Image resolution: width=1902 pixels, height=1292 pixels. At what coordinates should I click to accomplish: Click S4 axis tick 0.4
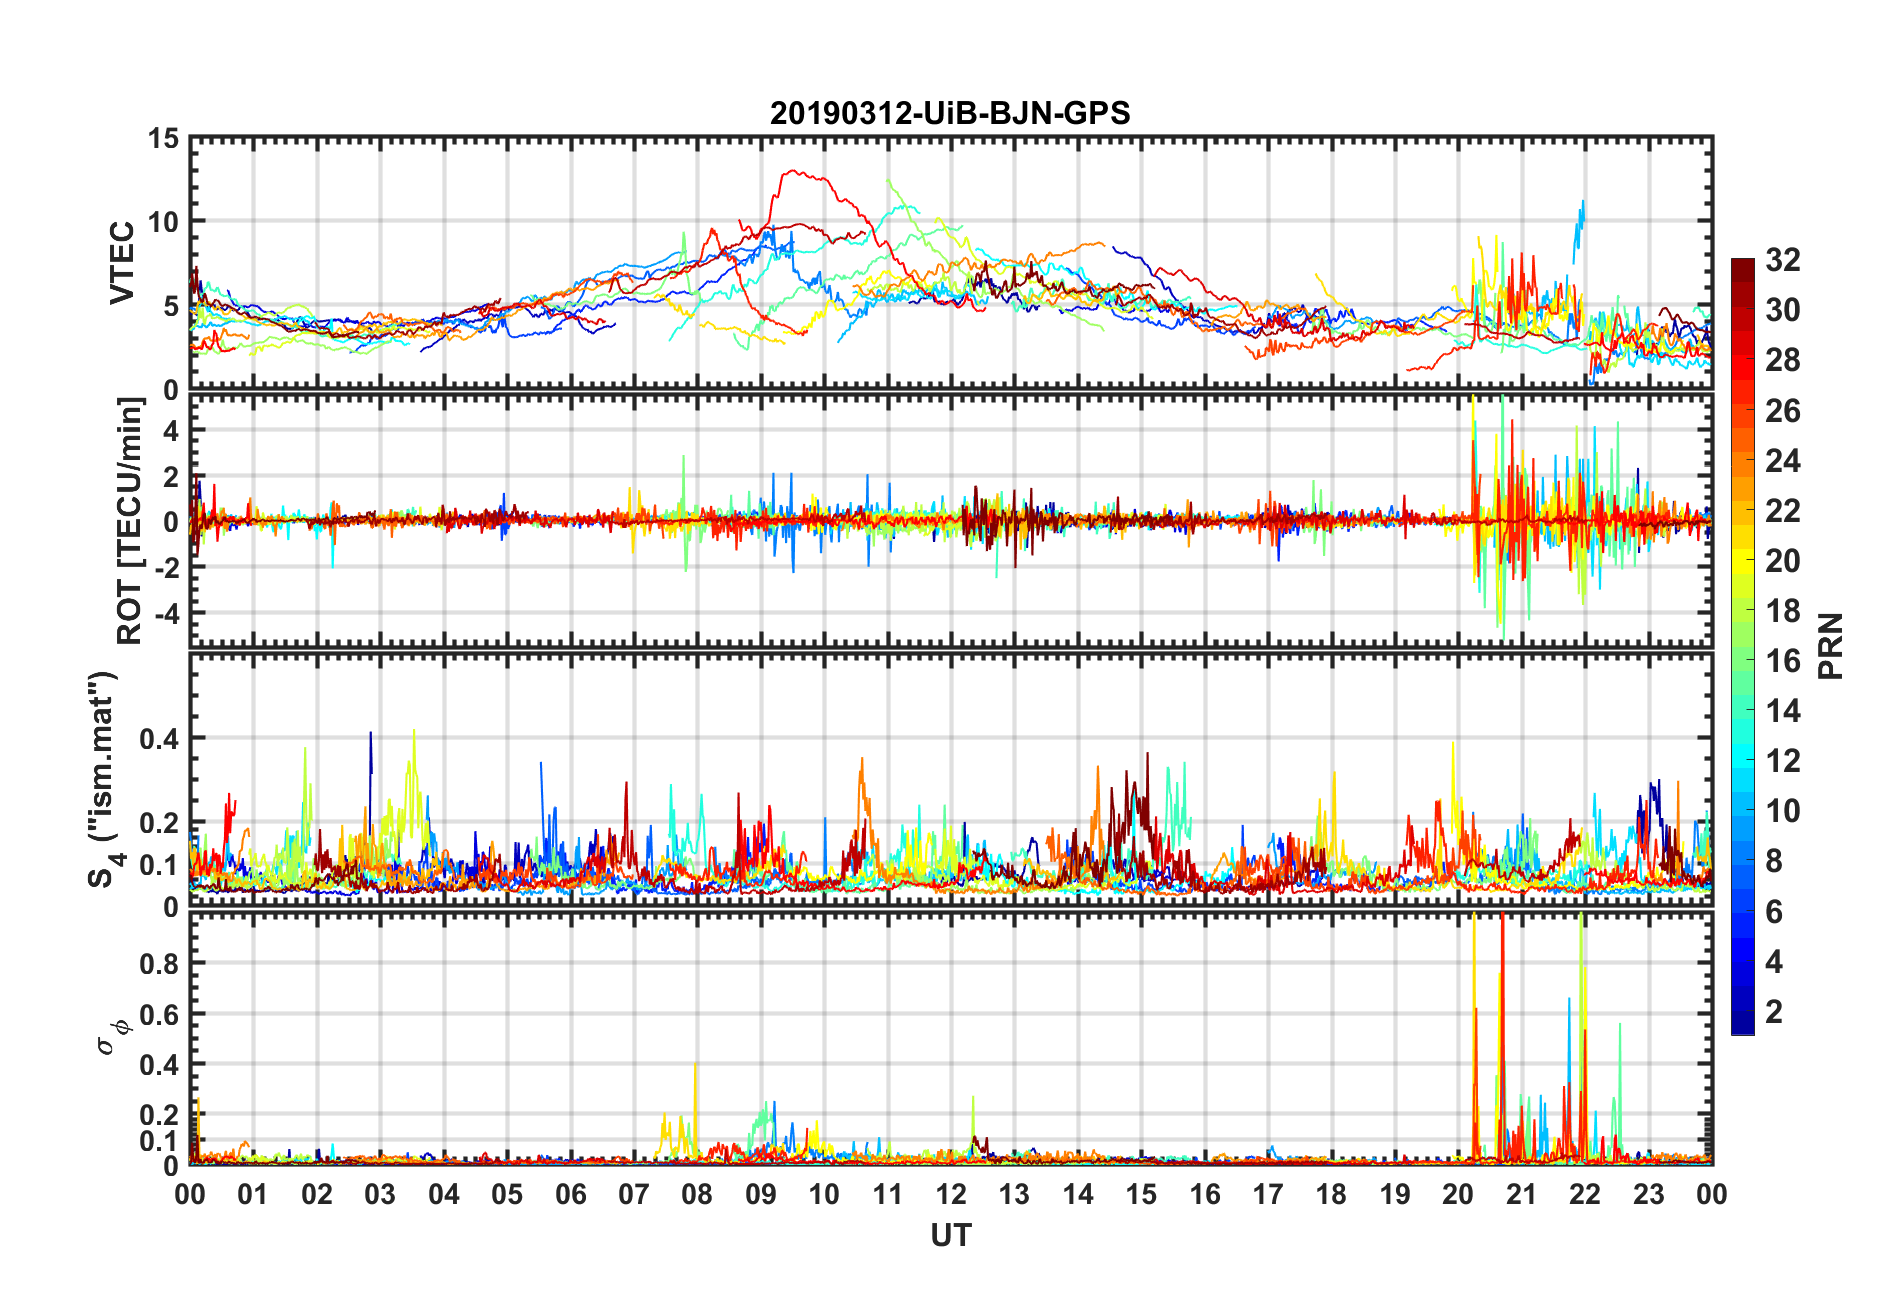pos(160,739)
